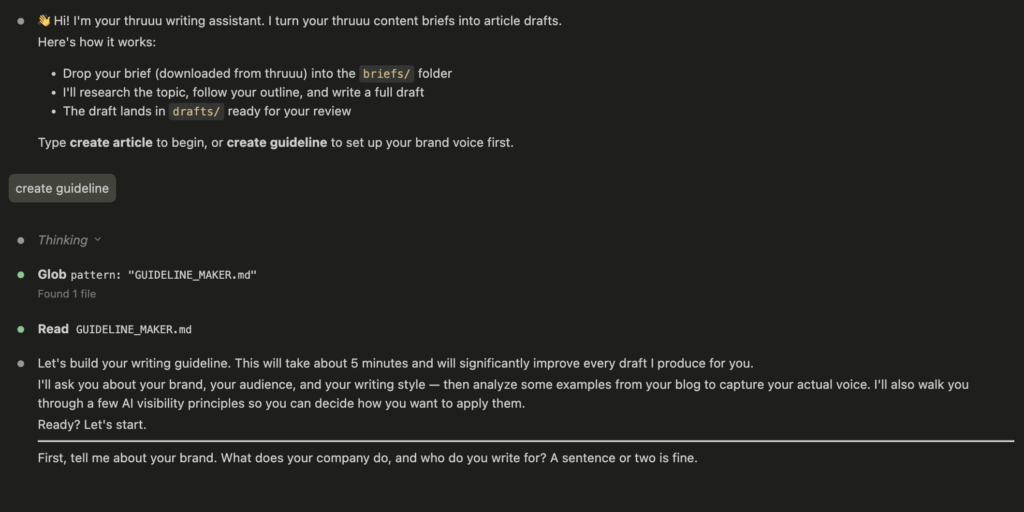Viewport: 1024px width, 512px height.
Task: Click the gray dot beside "Let's build your writing guideline"
Action: 21,363
